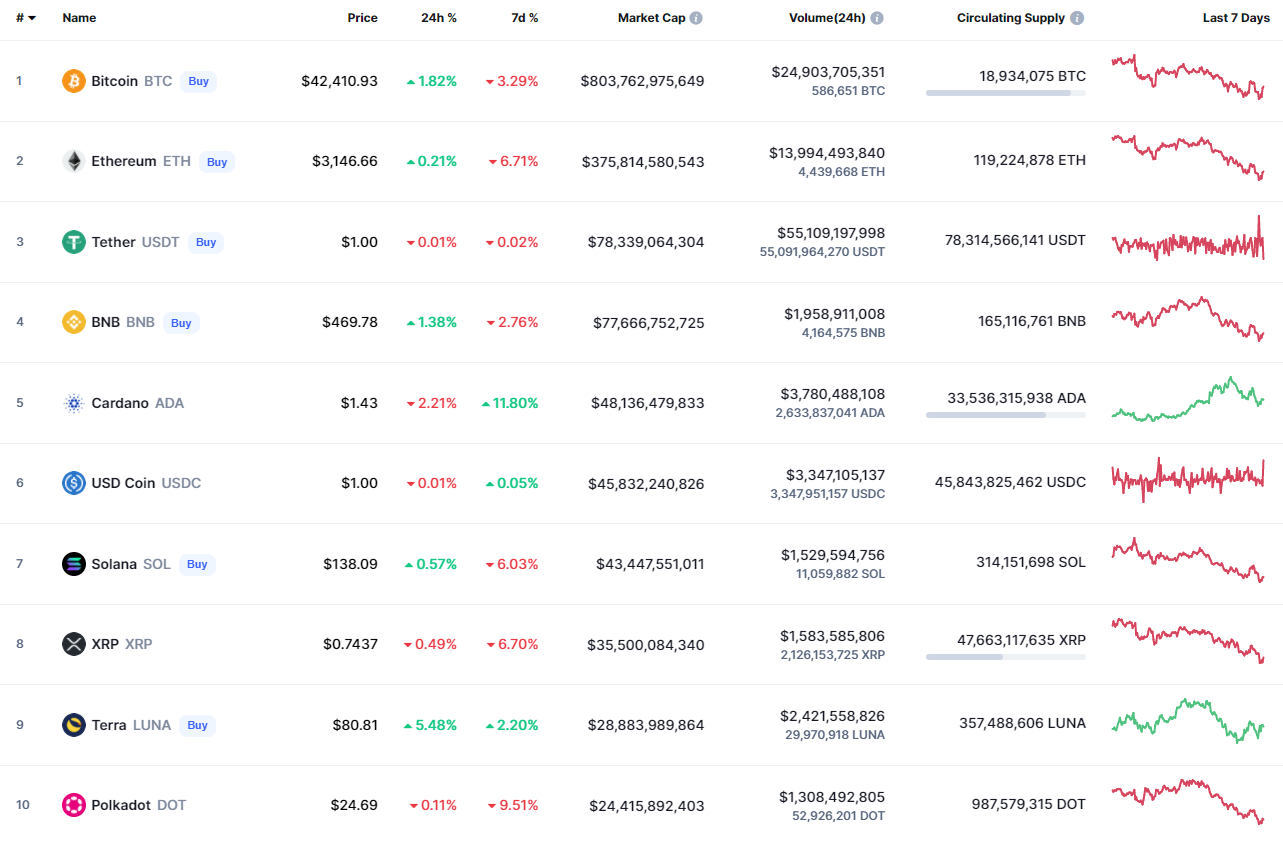Open Polkadot's 7-day price chart
The image size is (1283, 842).
[1188, 801]
